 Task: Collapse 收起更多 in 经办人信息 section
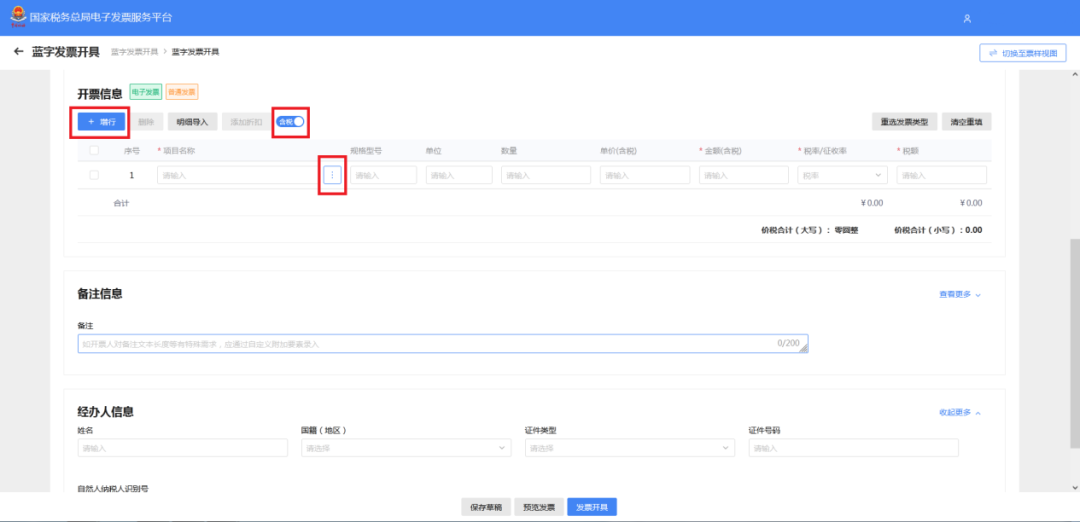[960, 413]
